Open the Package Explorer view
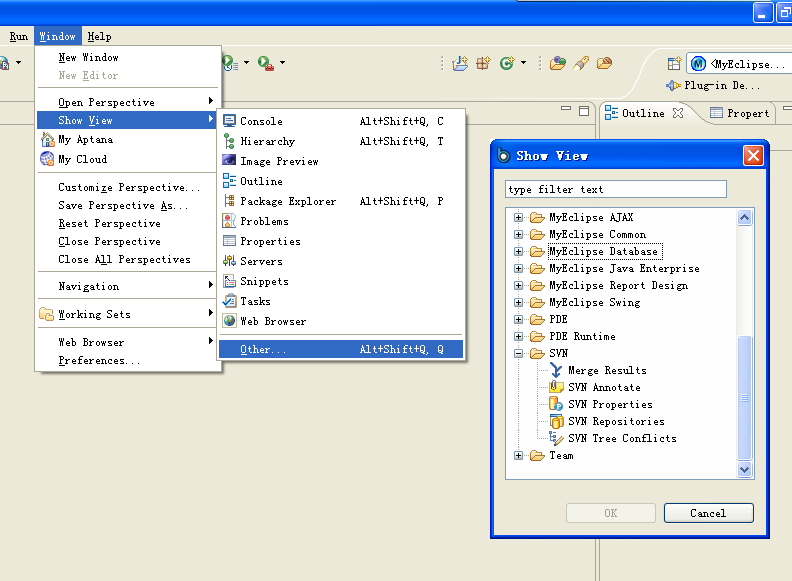The image size is (792, 581). [341, 201]
